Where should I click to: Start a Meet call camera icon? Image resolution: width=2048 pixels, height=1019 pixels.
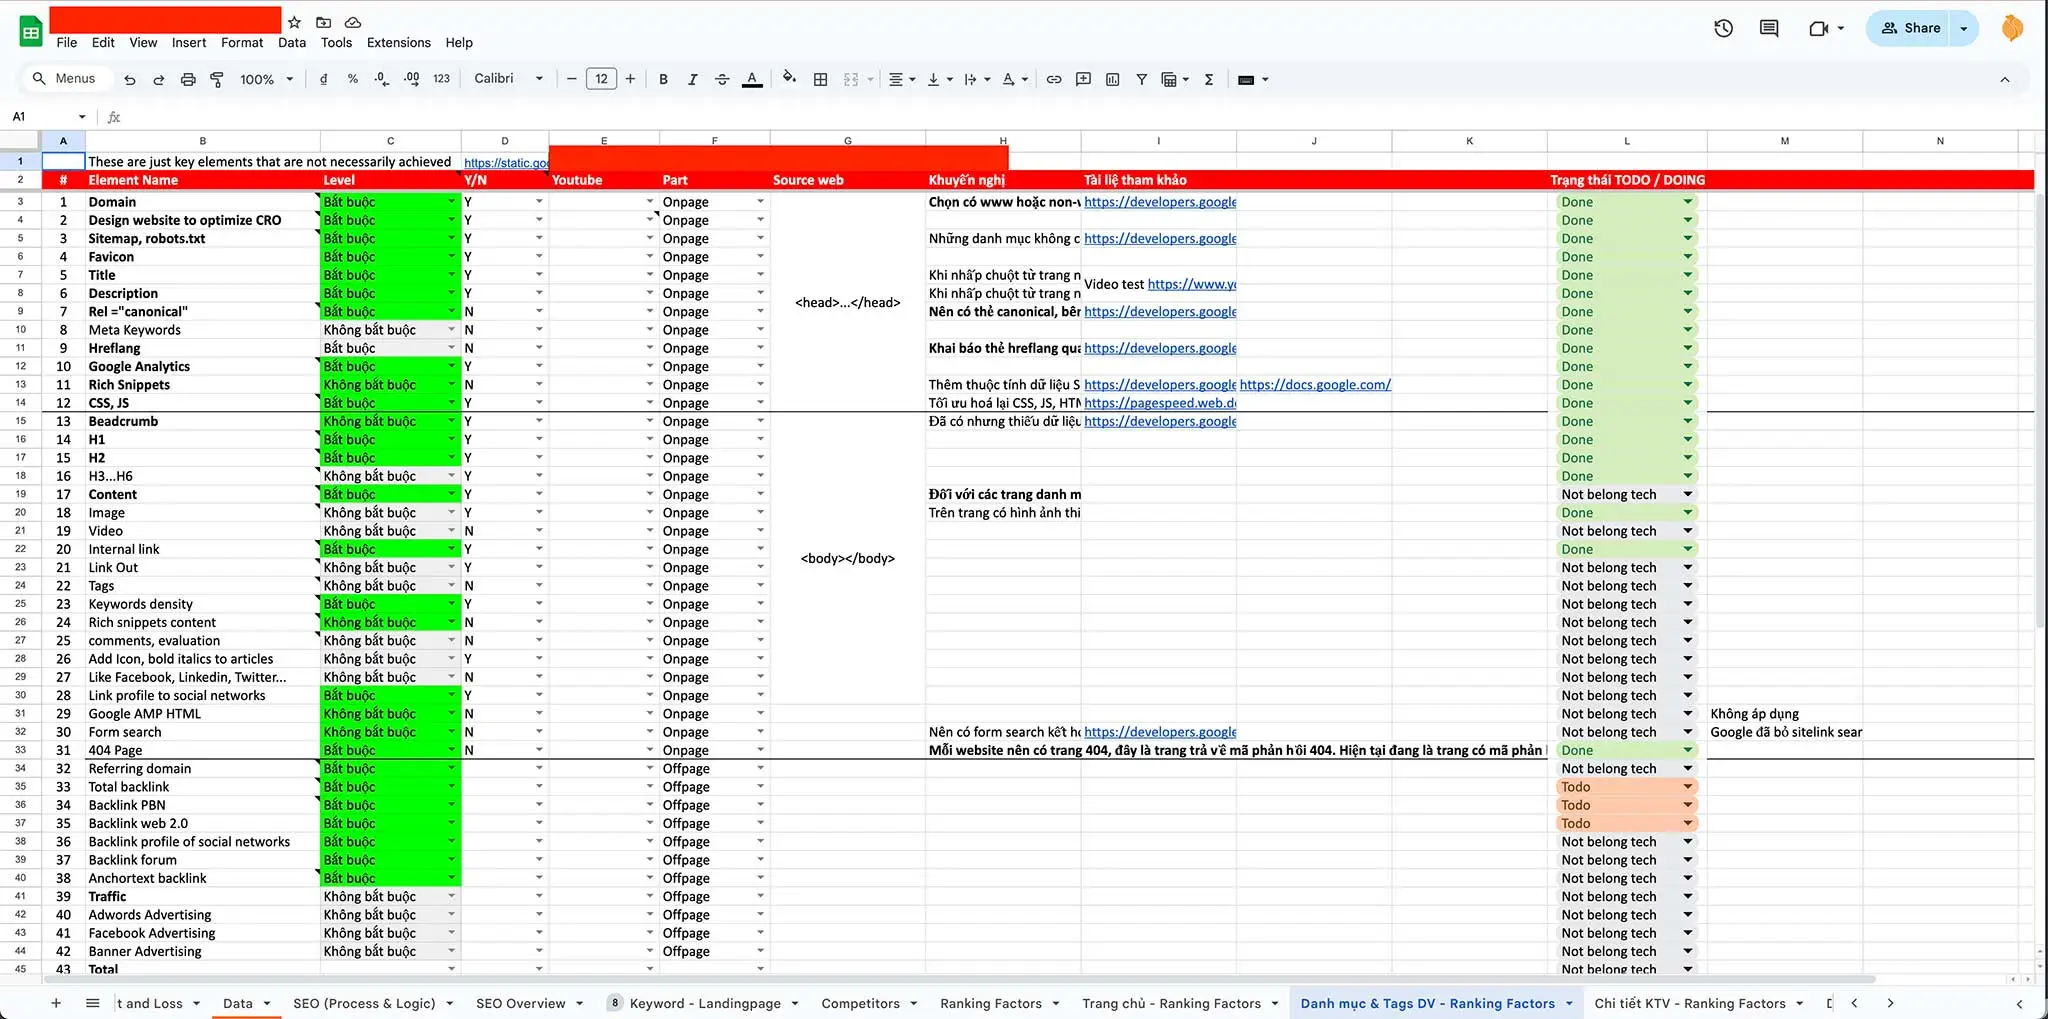tap(1819, 28)
